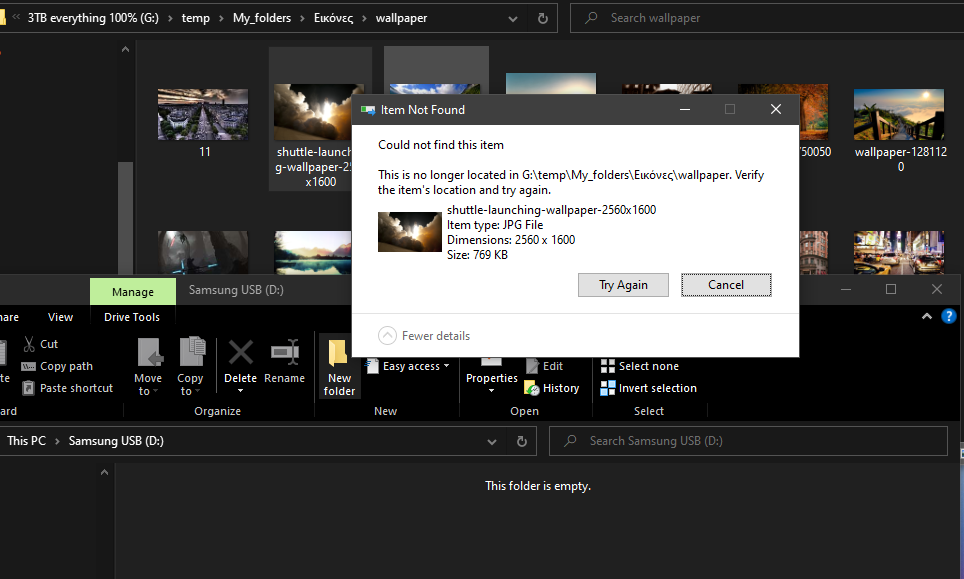This screenshot has height=579, width=964.
Task: Open file History from the ribbon
Action: [x=551, y=388]
